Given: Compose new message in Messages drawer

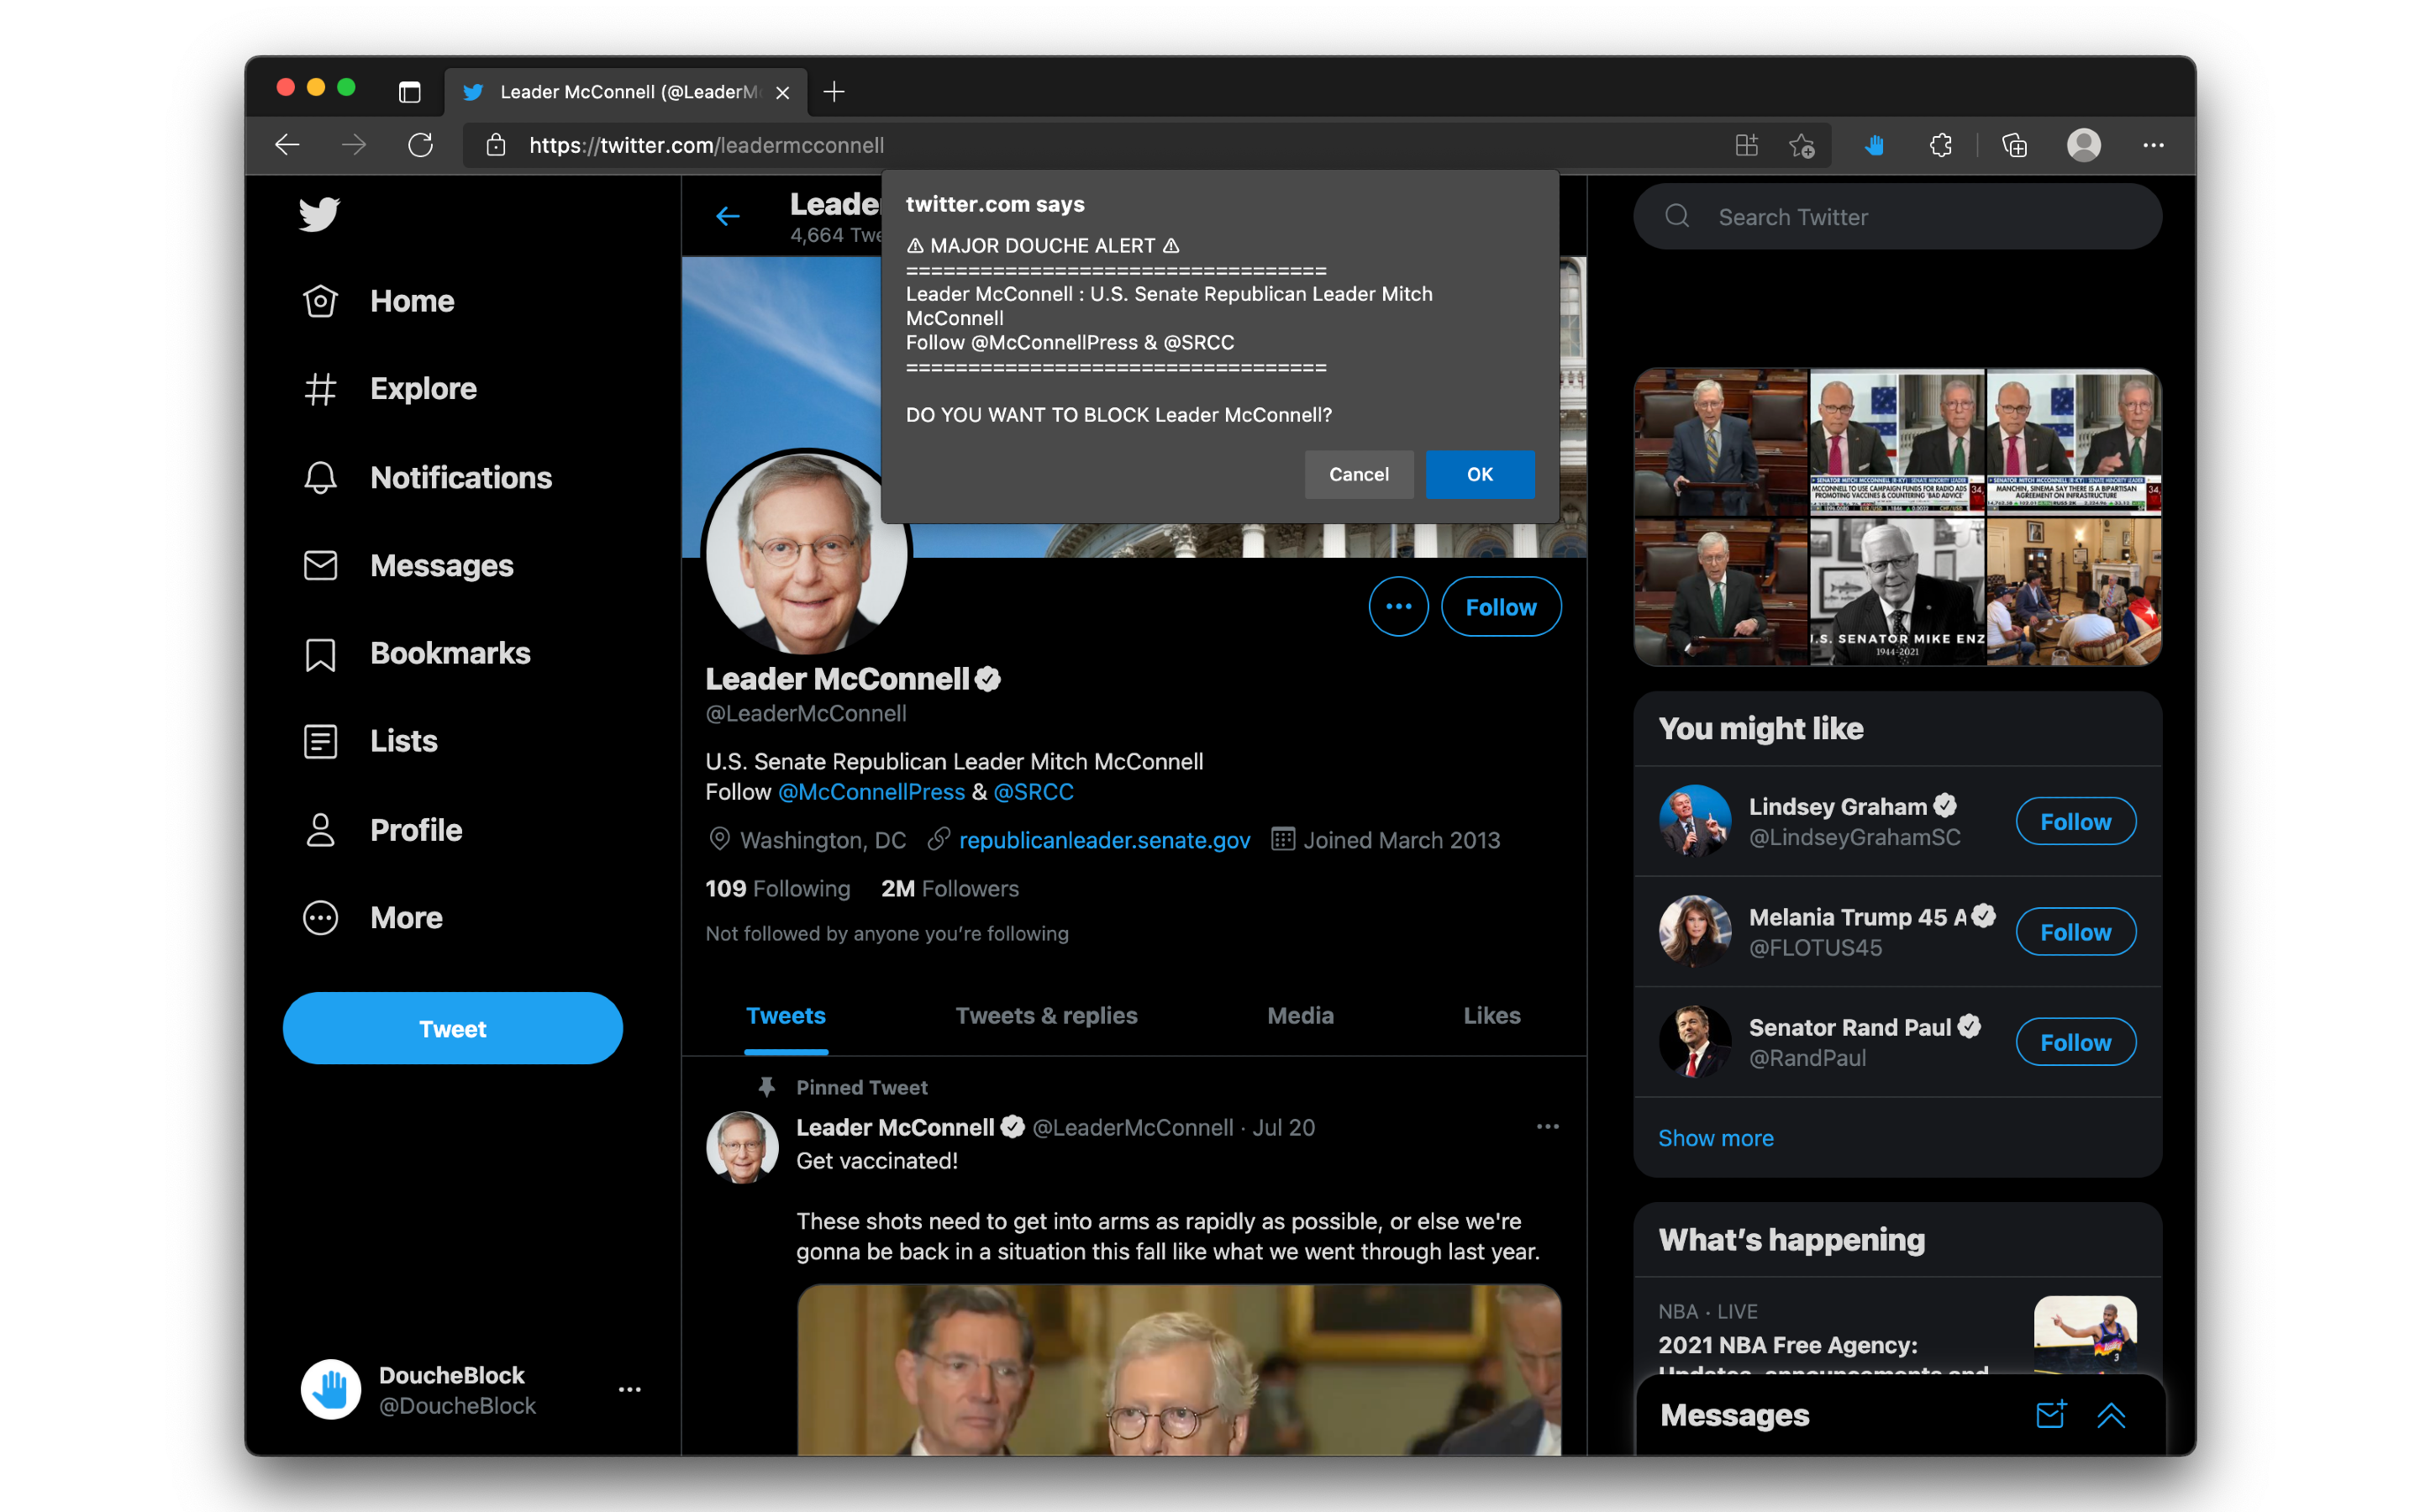Looking at the screenshot, I should click(x=2050, y=1414).
